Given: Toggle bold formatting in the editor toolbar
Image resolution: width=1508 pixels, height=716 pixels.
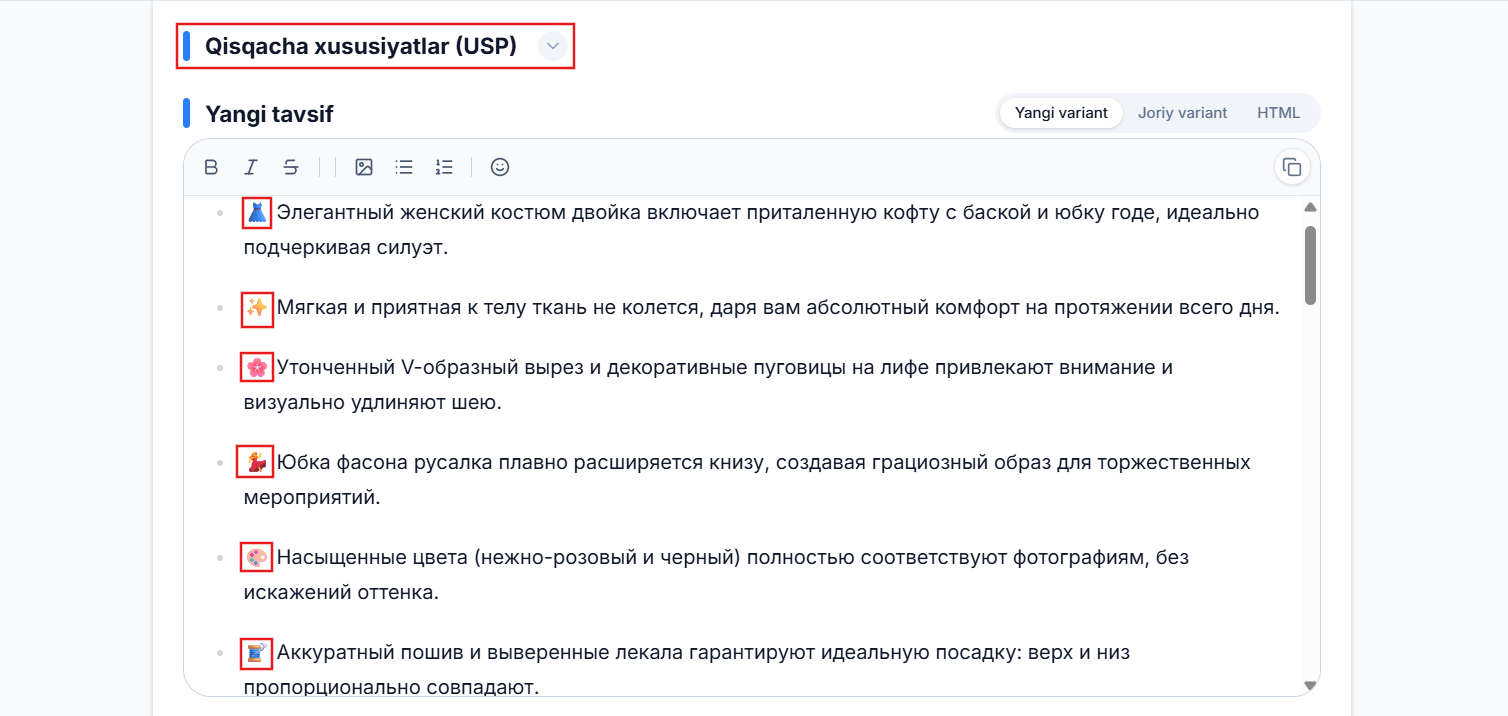Looking at the screenshot, I should coord(211,167).
